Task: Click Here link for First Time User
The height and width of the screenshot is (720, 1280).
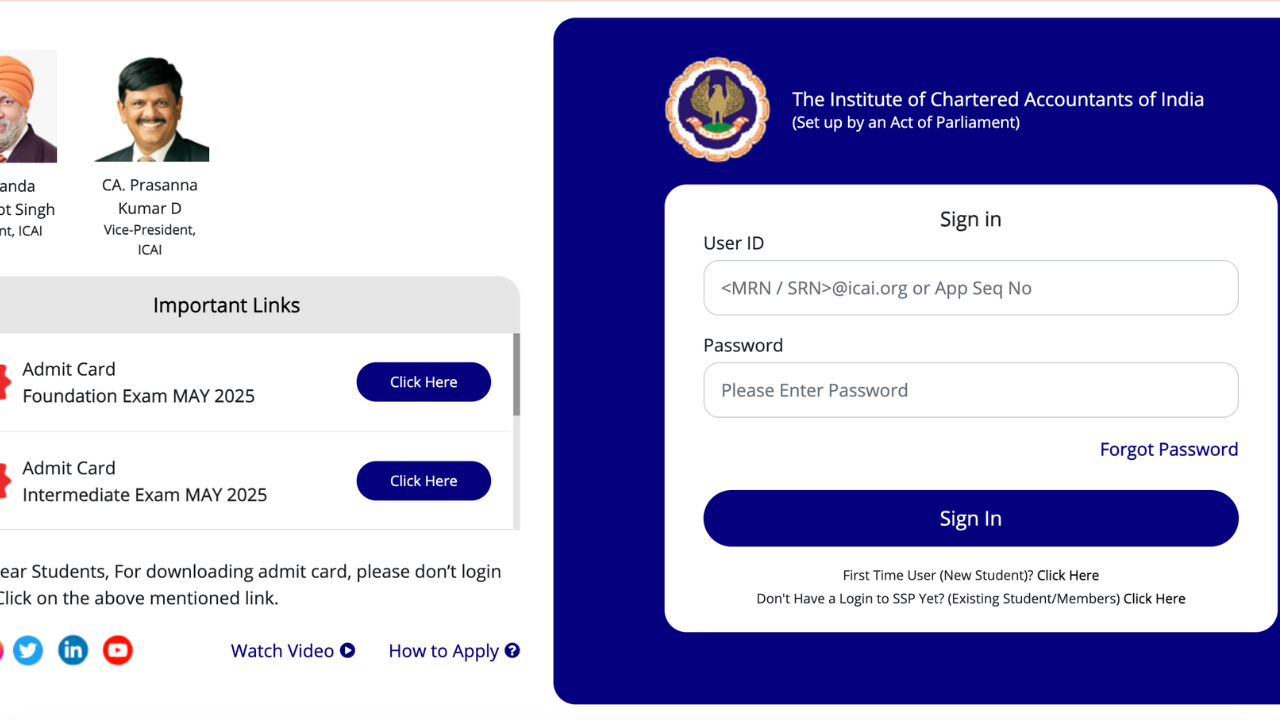Action: pyautogui.click(x=1067, y=575)
